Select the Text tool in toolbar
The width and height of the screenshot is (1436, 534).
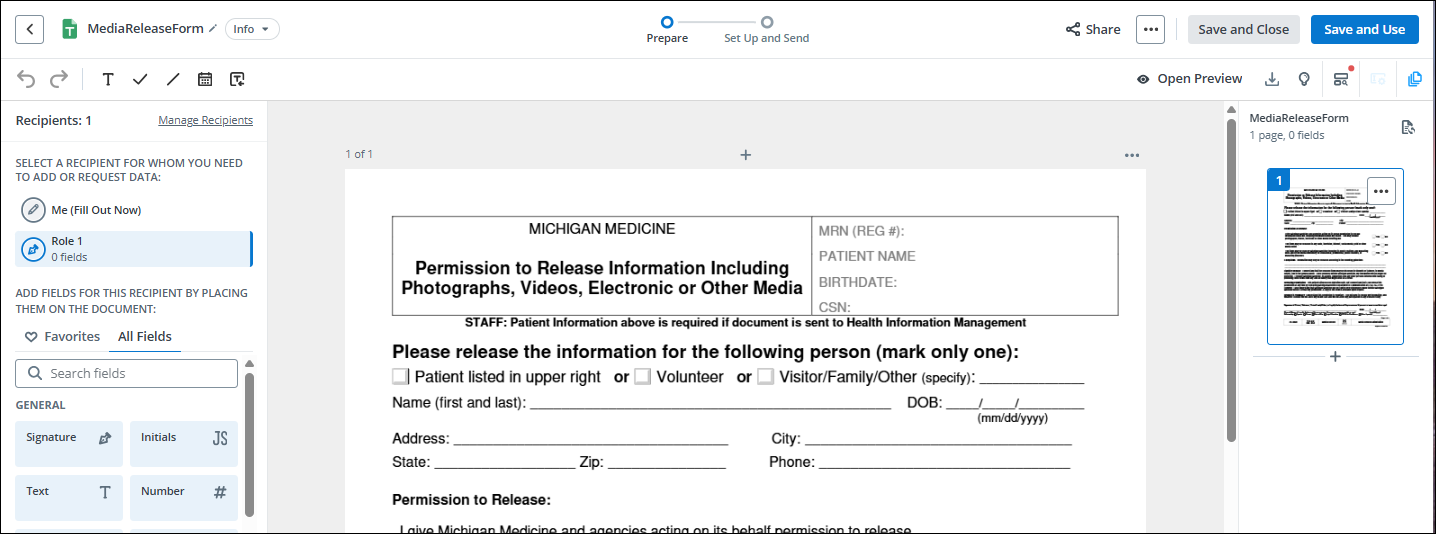[x=108, y=79]
